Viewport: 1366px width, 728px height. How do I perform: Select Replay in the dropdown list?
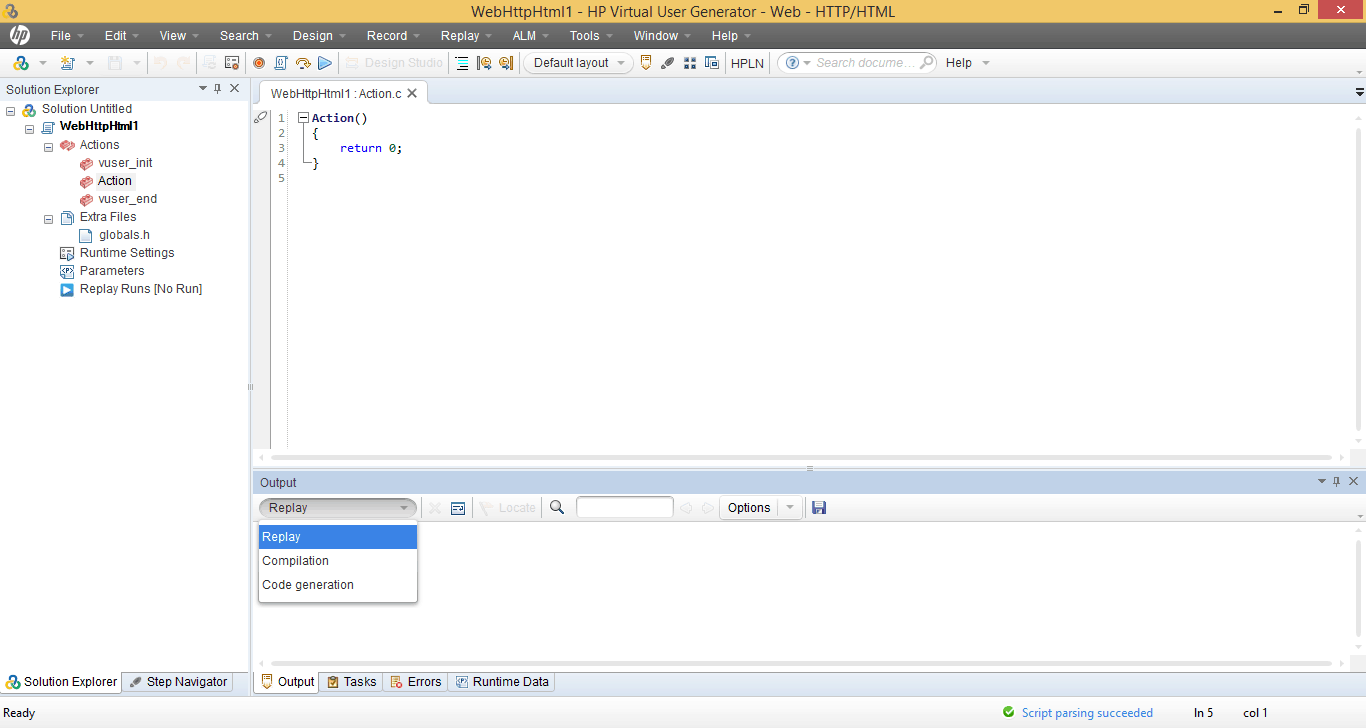[x=338, y=537]
